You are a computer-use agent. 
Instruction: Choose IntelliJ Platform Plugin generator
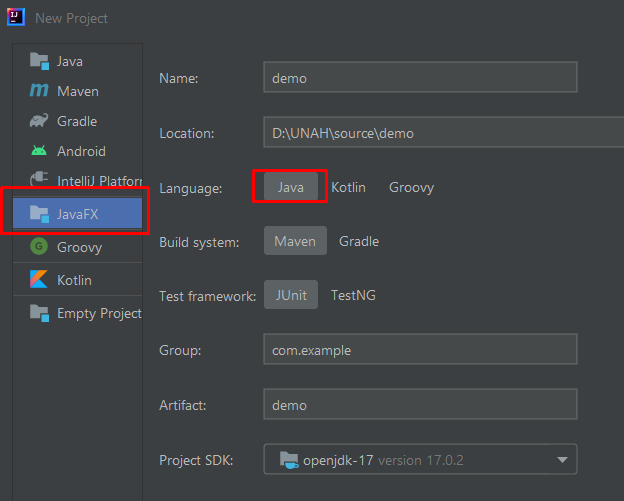pyautogui.click(x=78, y=180)
